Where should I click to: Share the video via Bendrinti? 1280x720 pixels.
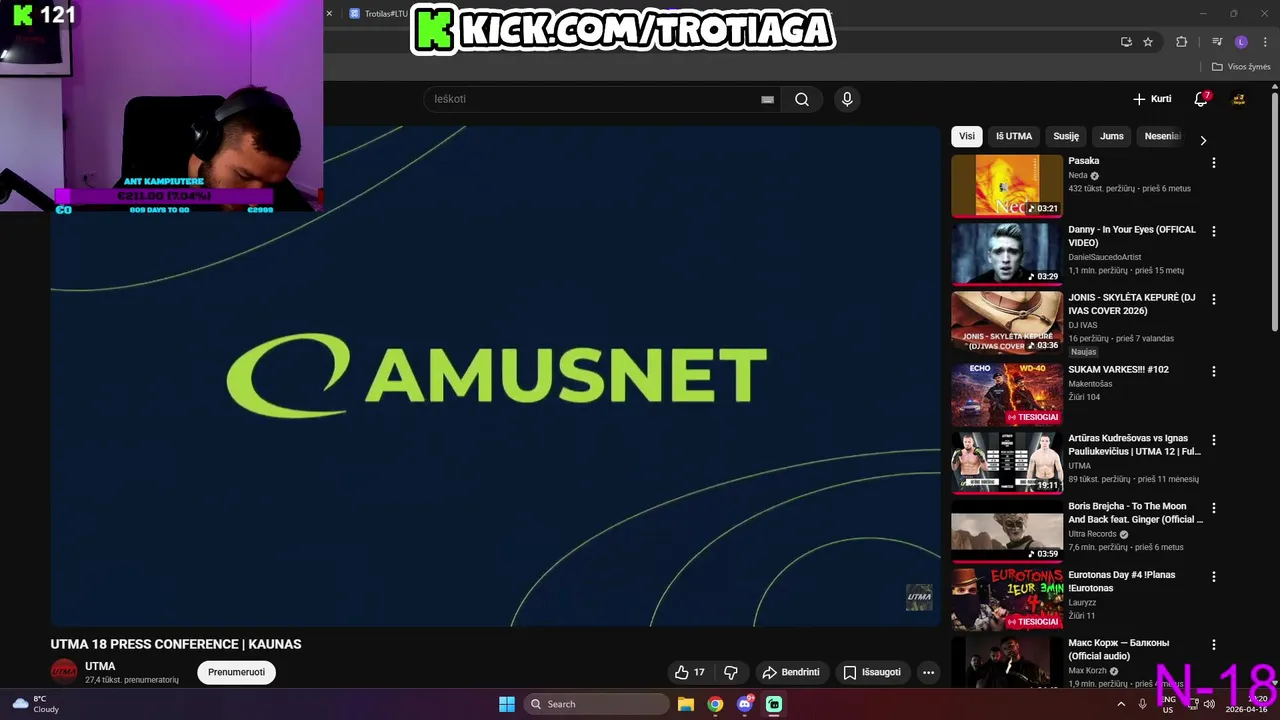pos(791,672)
